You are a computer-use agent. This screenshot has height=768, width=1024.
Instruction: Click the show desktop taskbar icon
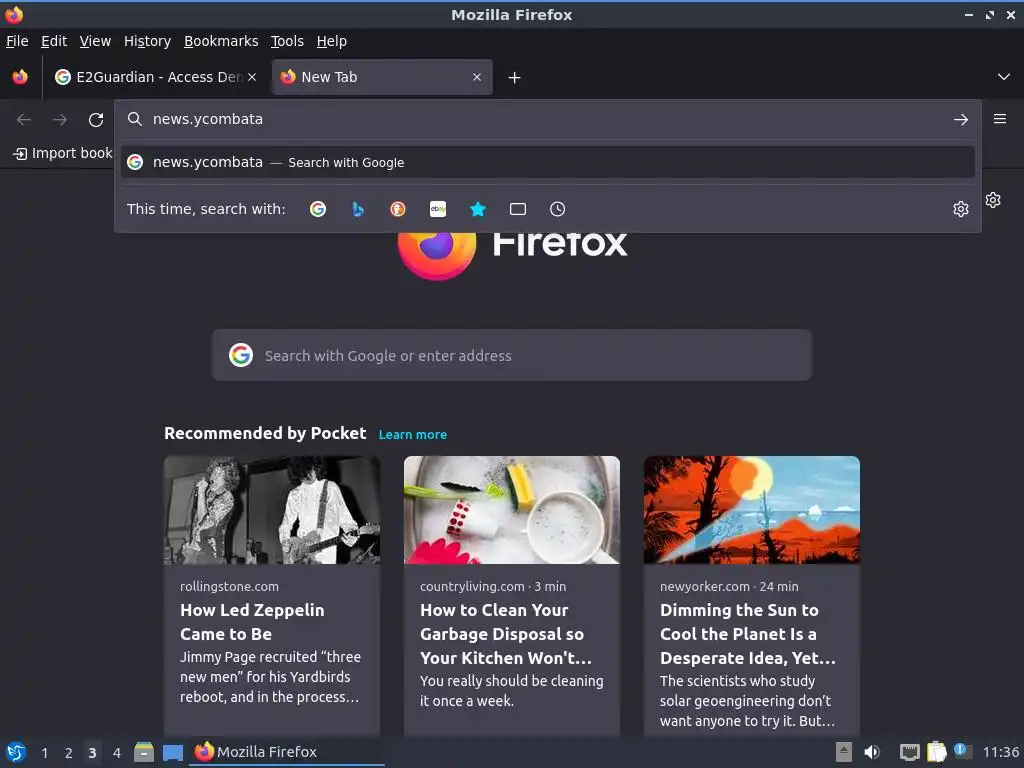click(x=172, y=753)
